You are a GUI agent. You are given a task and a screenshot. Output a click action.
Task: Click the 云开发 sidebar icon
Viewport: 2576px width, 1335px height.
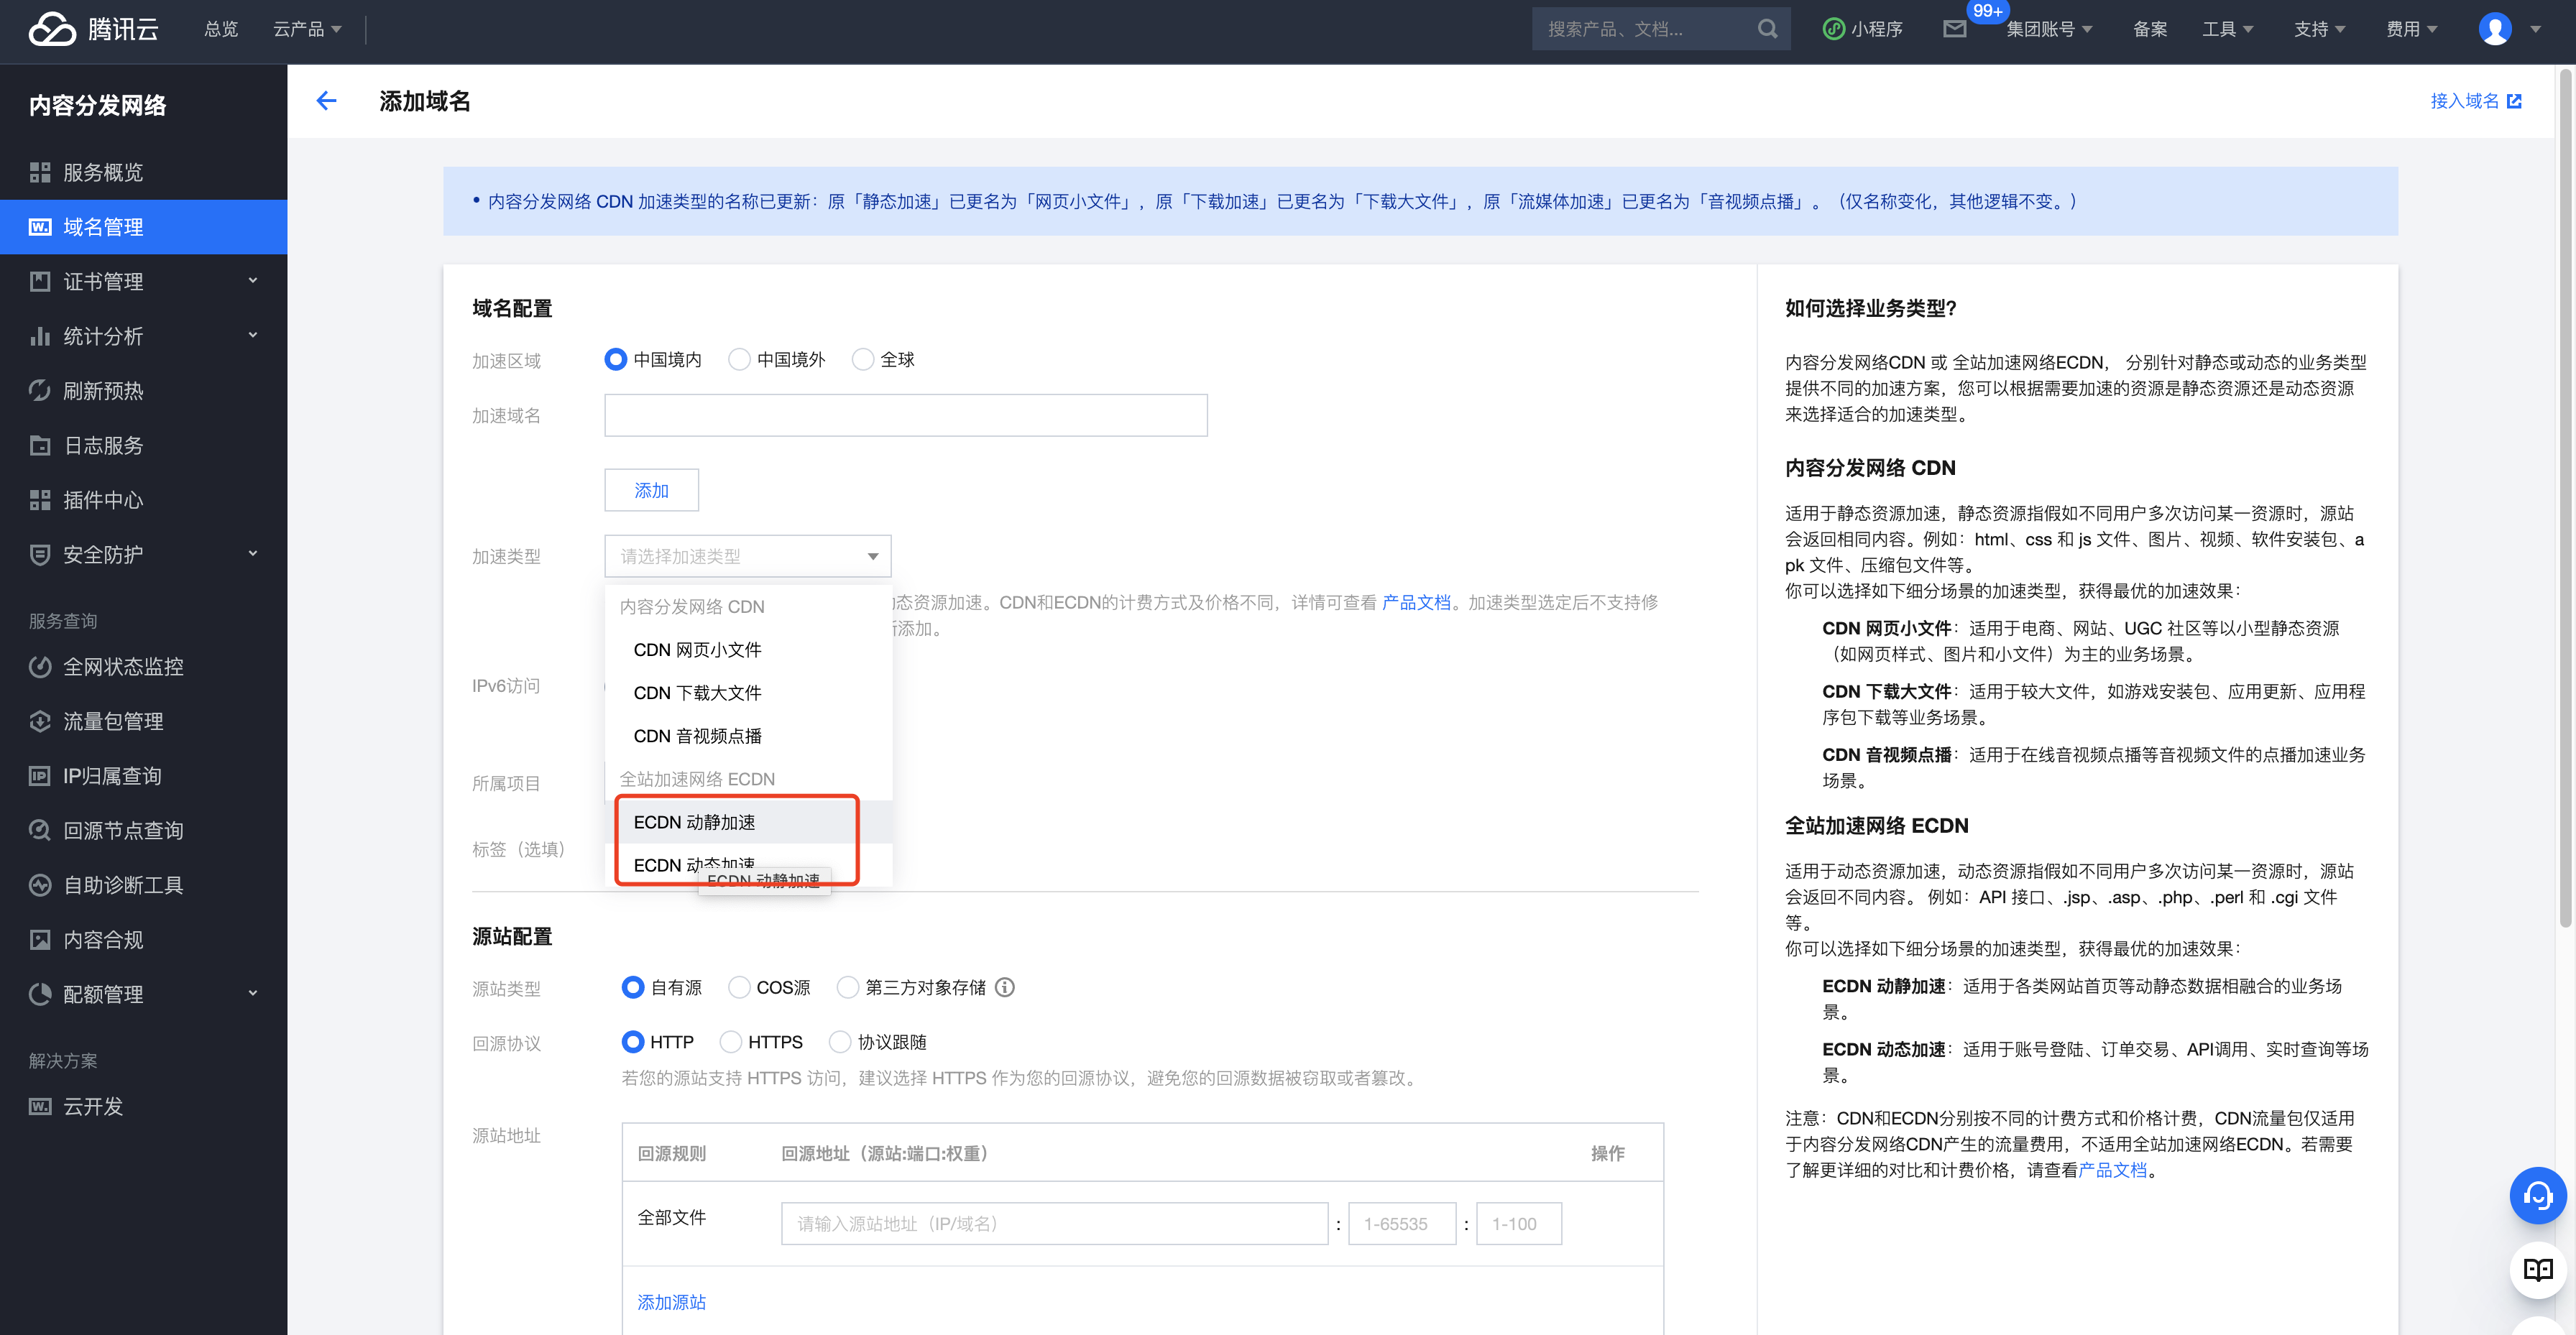(x=40, y=1106)
